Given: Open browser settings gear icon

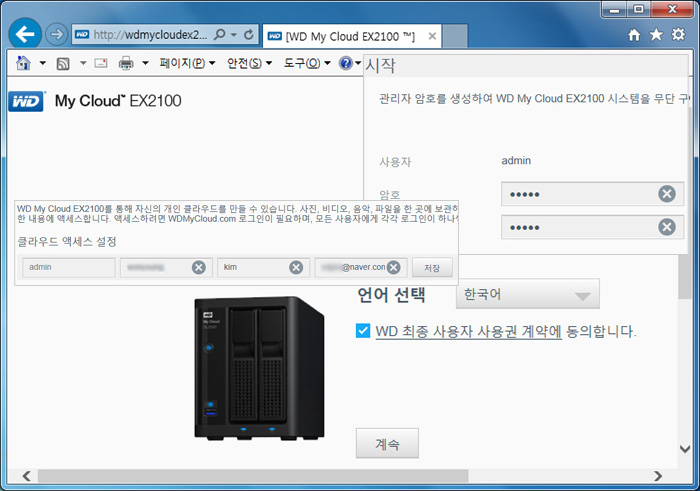Looking at the screenshot, I should point(679,34).
